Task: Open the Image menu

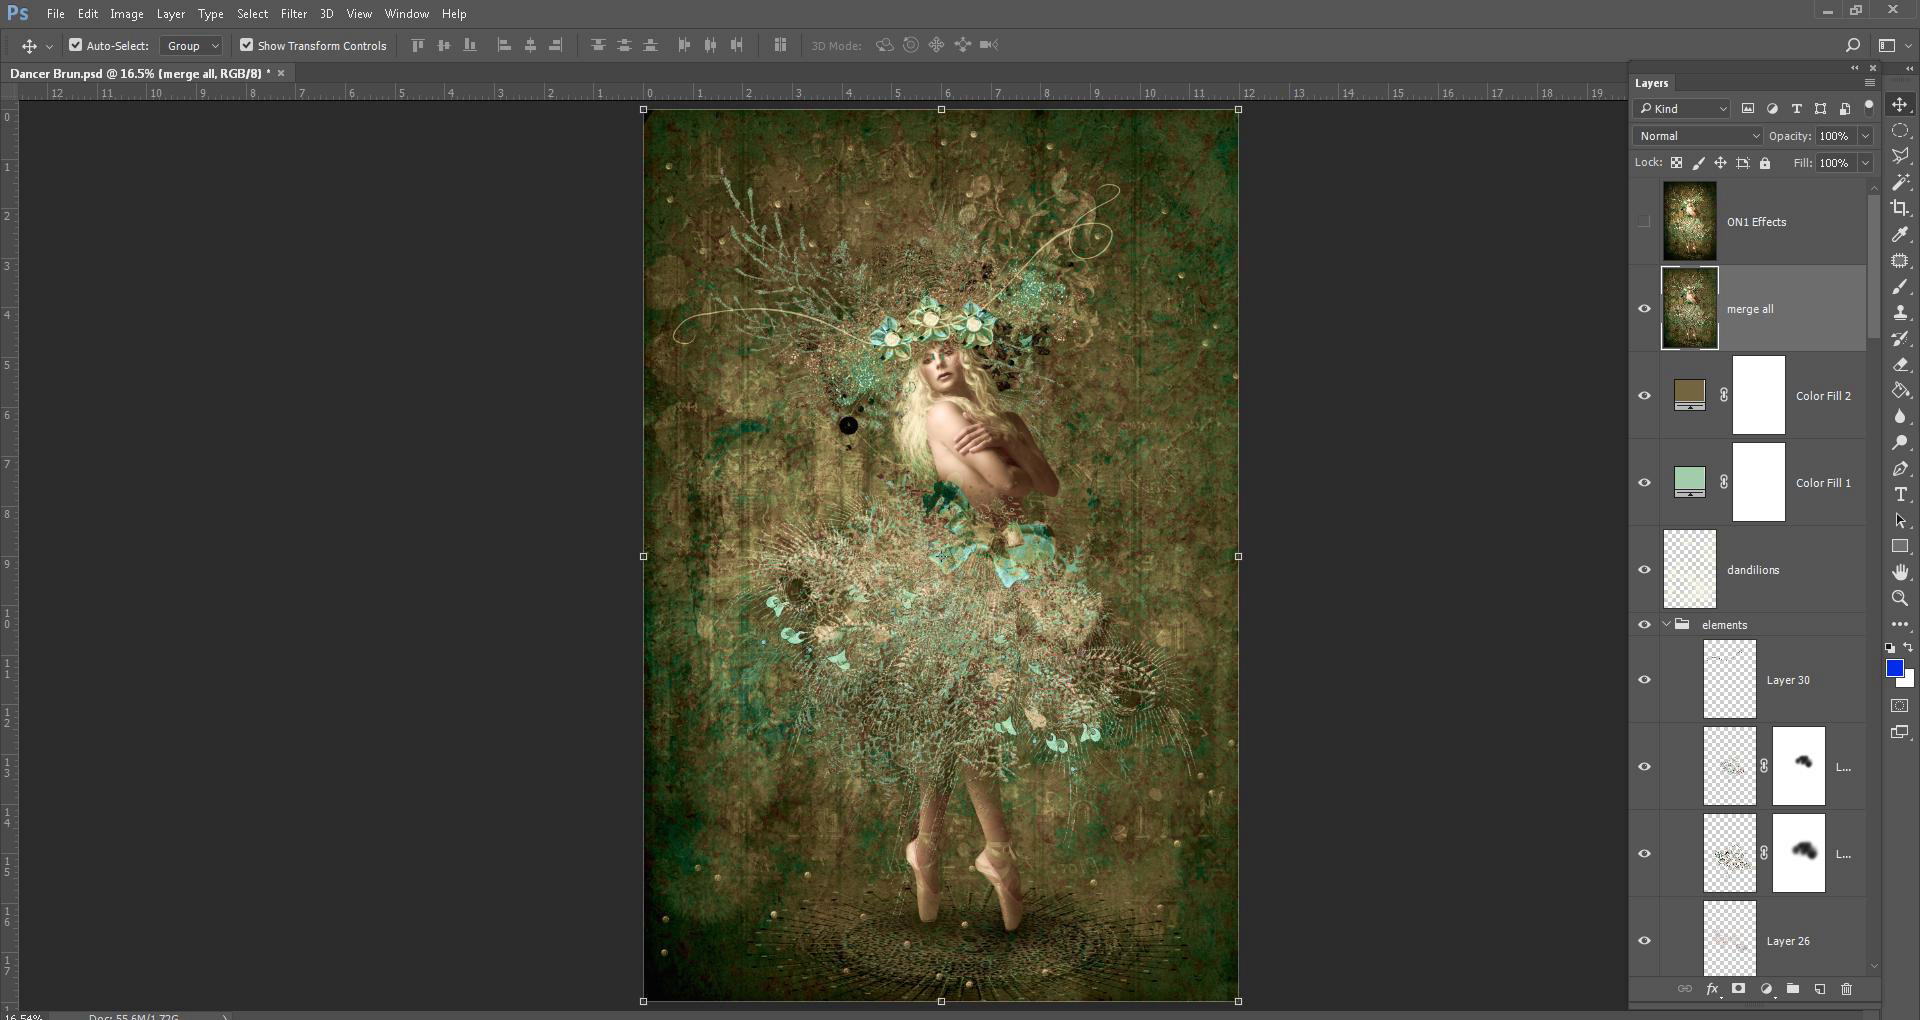Action: pyautogui.click(x=126, y=14)
